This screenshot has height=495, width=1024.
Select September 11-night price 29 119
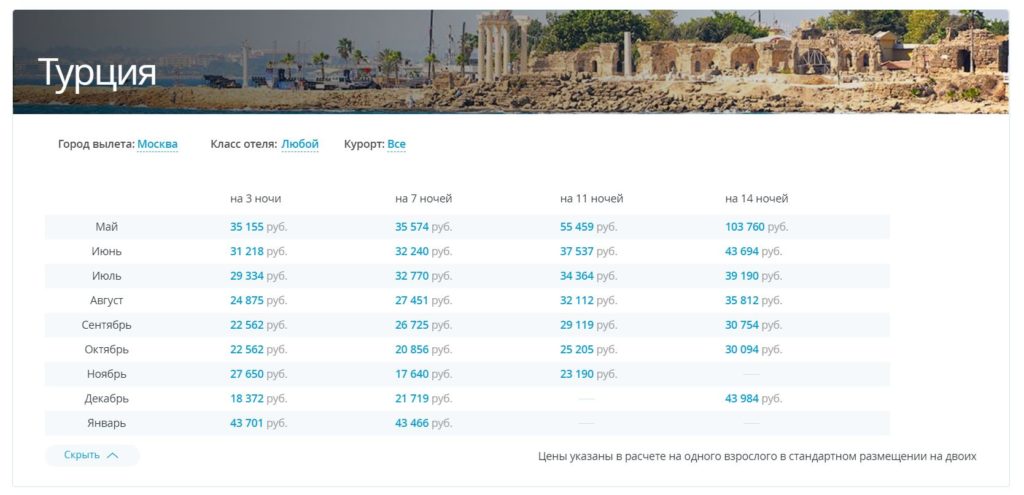[577, 325]
